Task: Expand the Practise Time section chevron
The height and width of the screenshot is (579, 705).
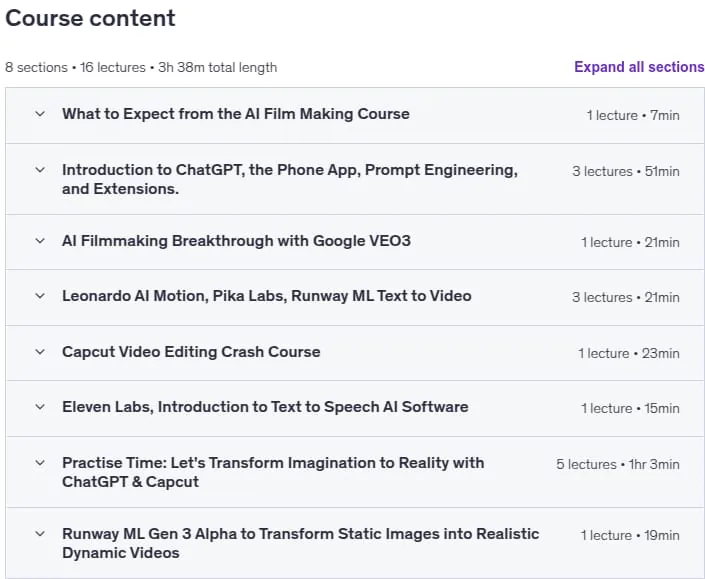Action: pos(40,463)
